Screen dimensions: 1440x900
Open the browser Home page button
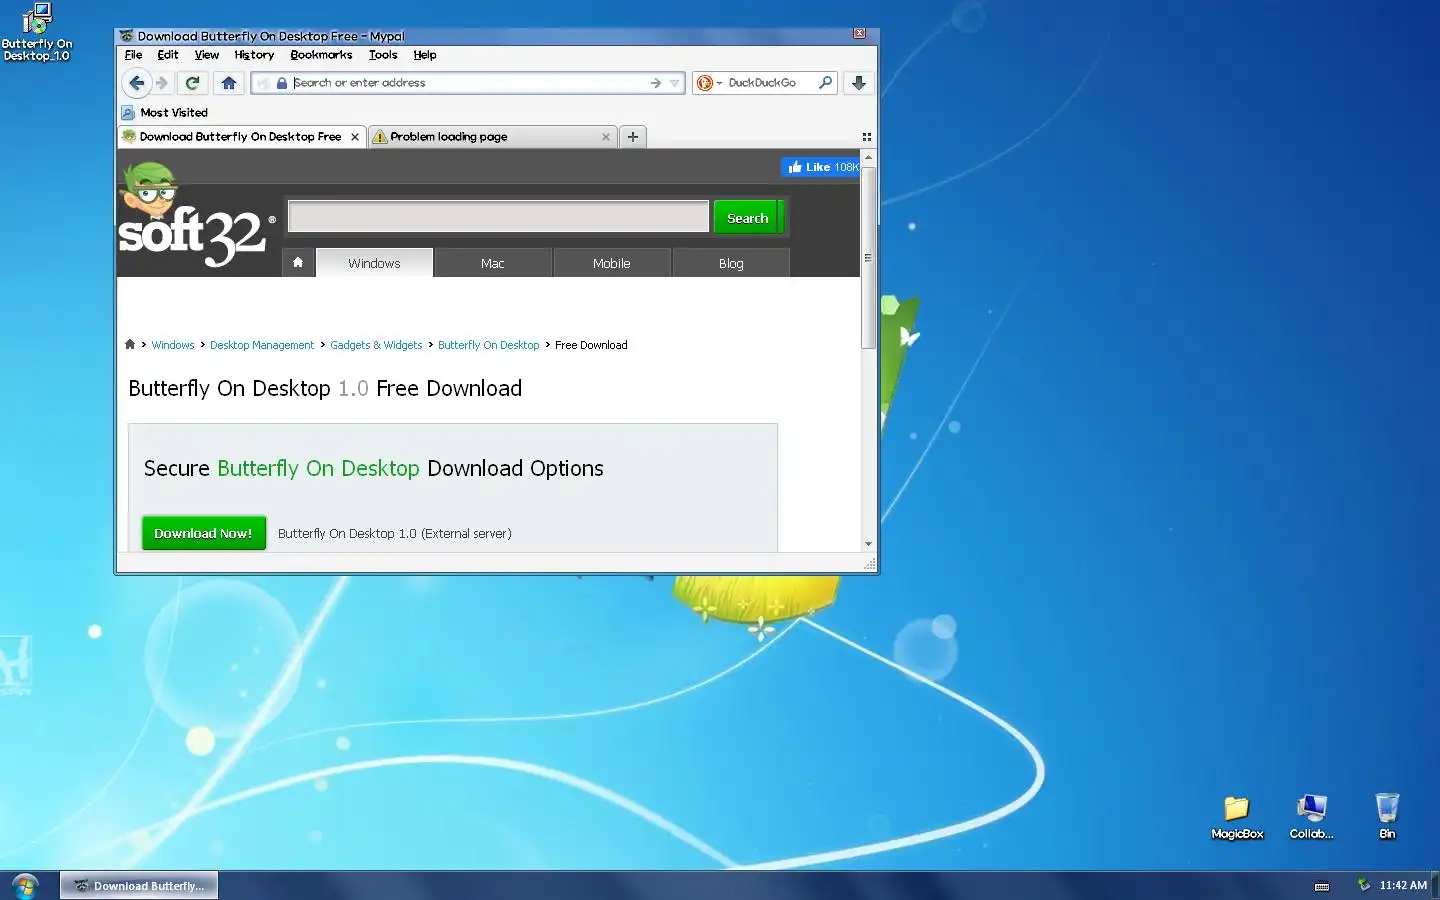pos(229,83)
